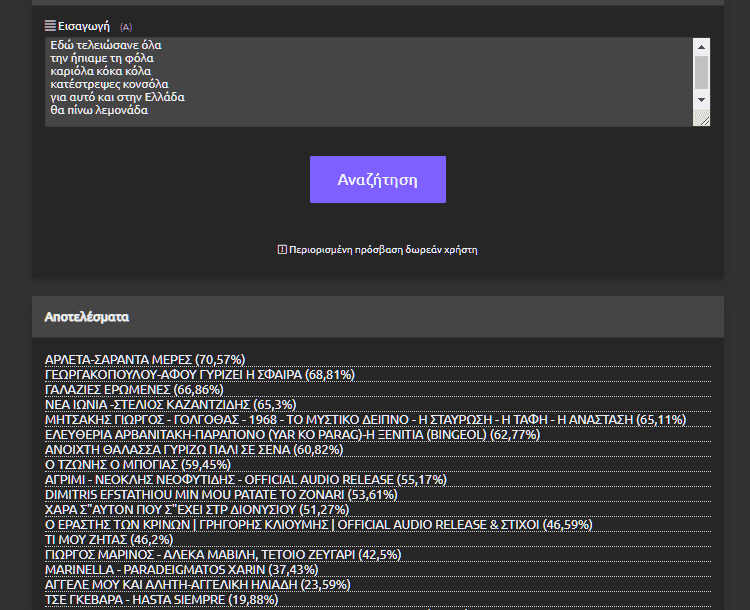Click the resize grip of the text area
750x610 pixels.
(x=702, y=118)
